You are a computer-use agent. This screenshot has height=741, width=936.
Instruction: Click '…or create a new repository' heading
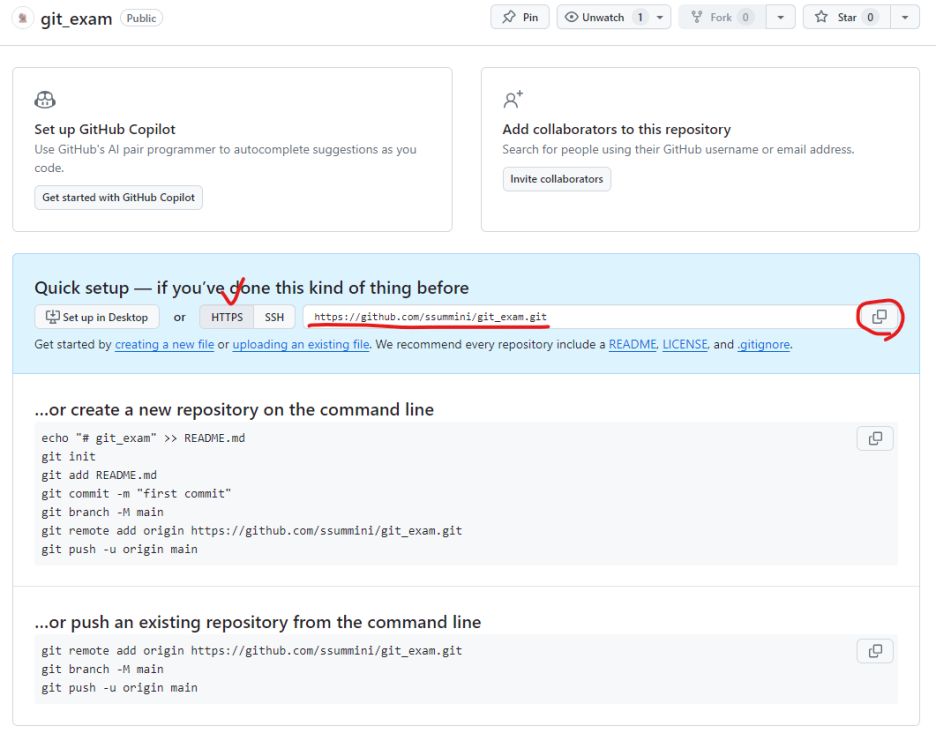[234, 410]
